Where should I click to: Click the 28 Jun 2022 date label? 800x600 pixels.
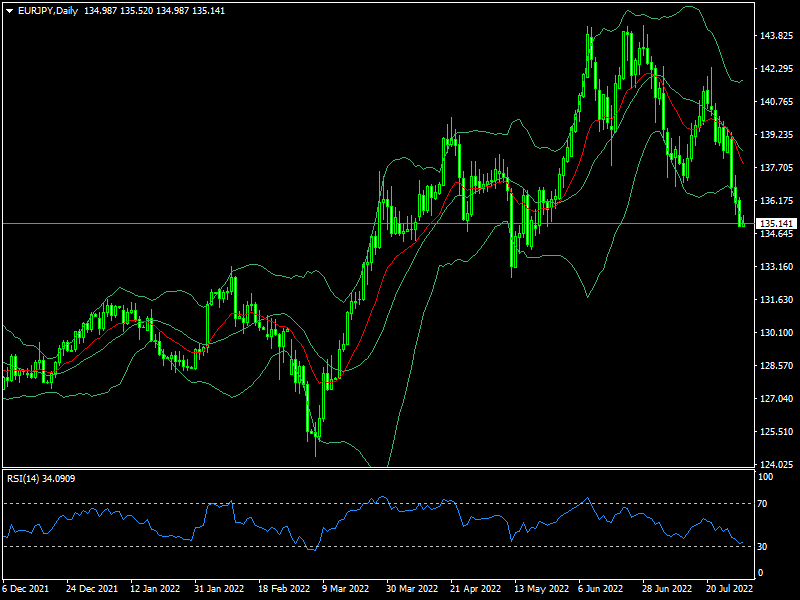[667, 589]
